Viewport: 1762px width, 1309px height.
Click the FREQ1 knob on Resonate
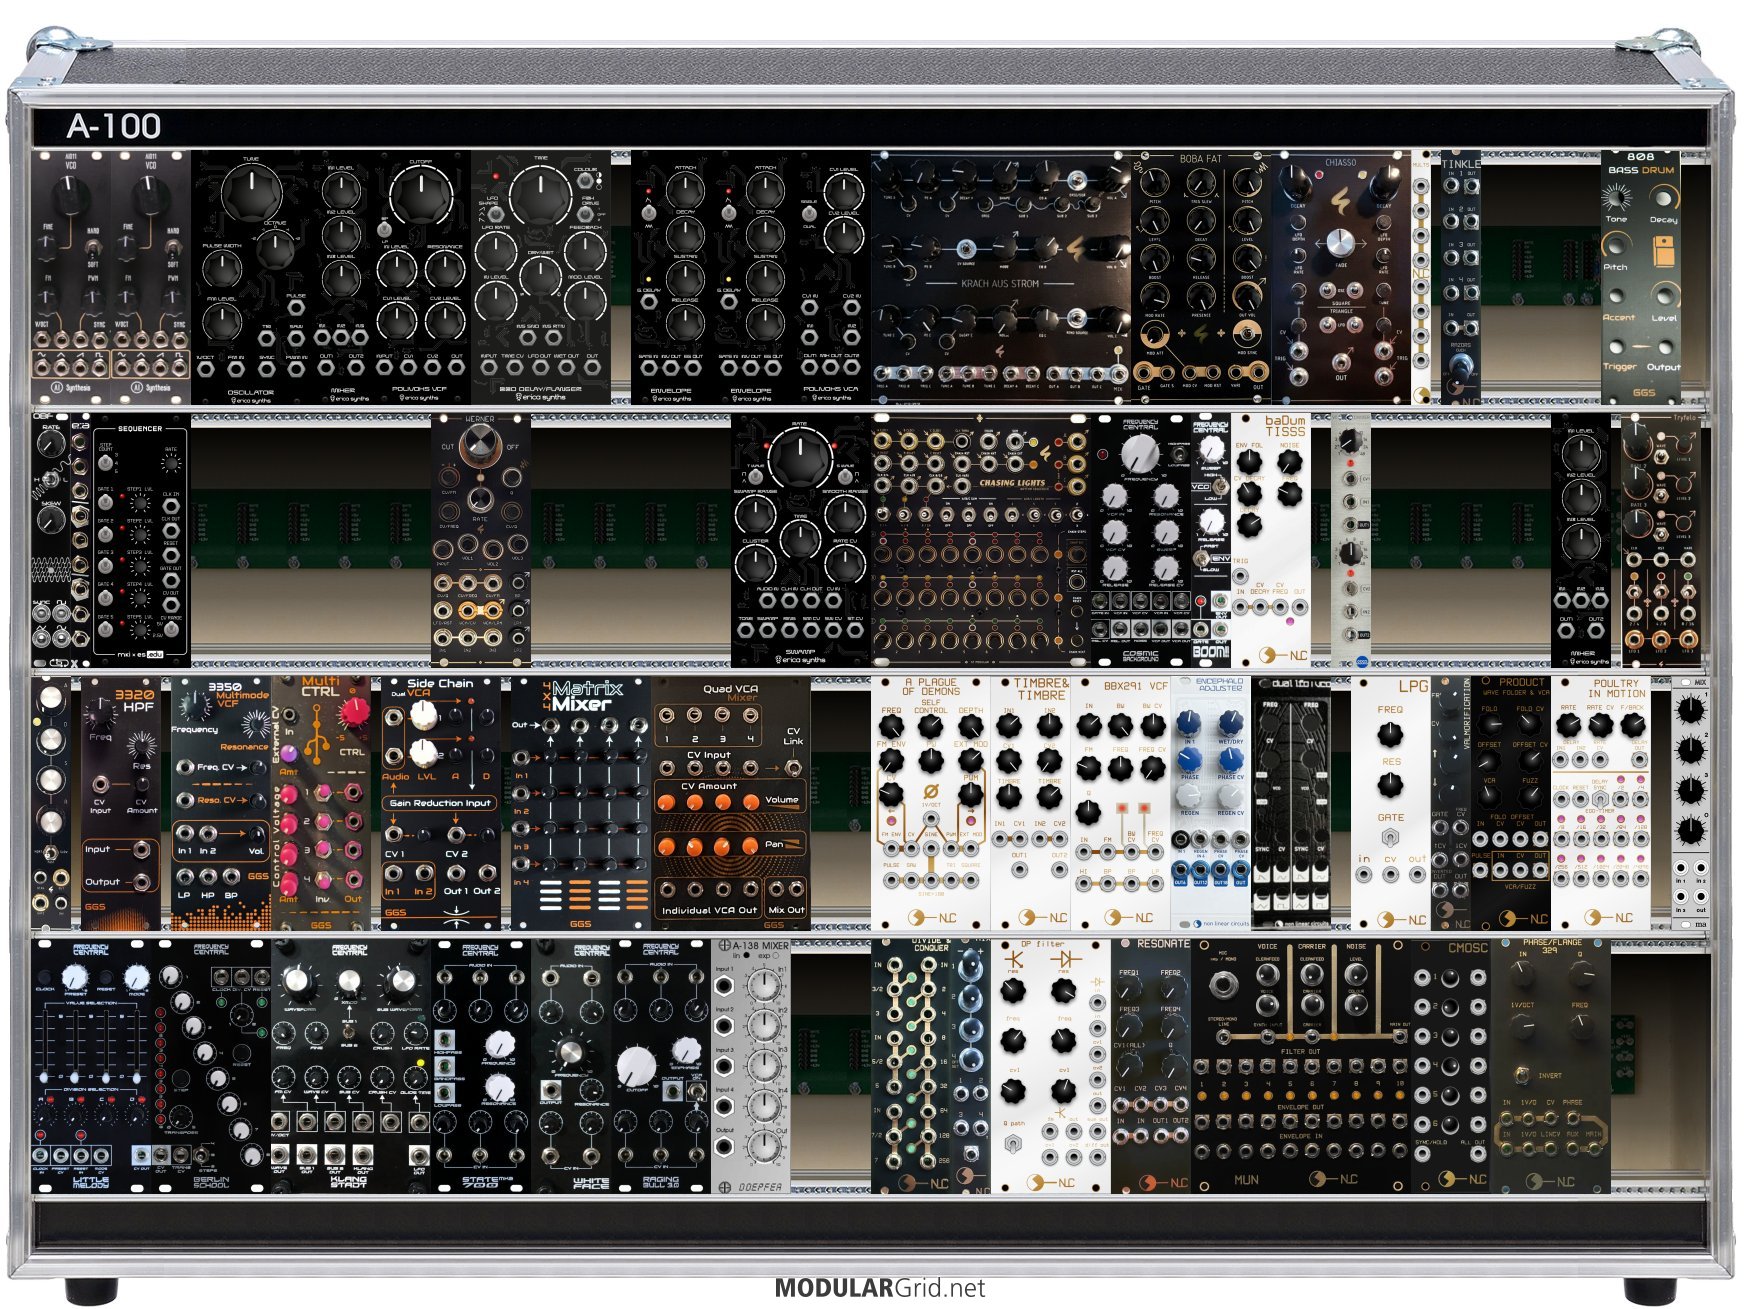pyautogui.click(x=1129, y=990)
